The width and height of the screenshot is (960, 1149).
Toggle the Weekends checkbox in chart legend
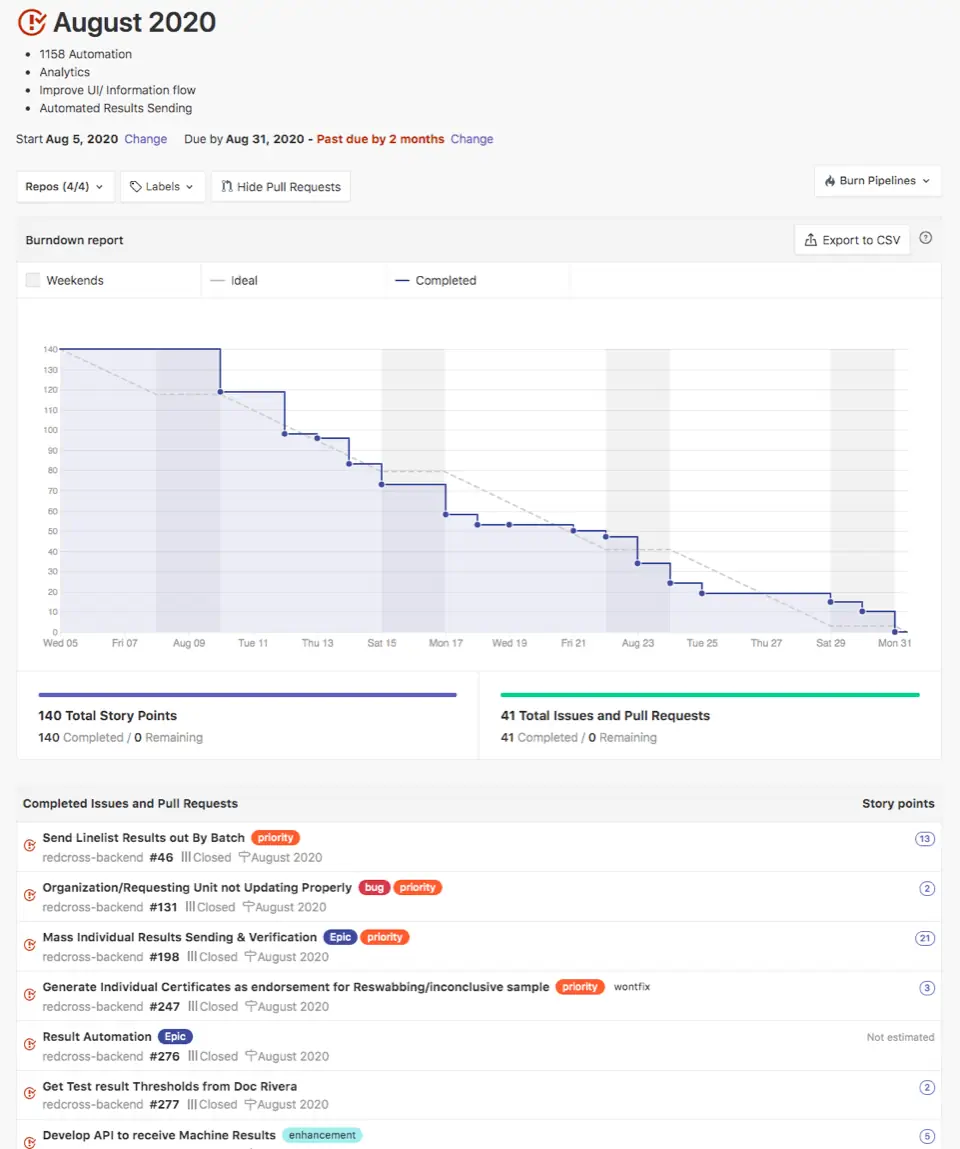tap(33, 281)
